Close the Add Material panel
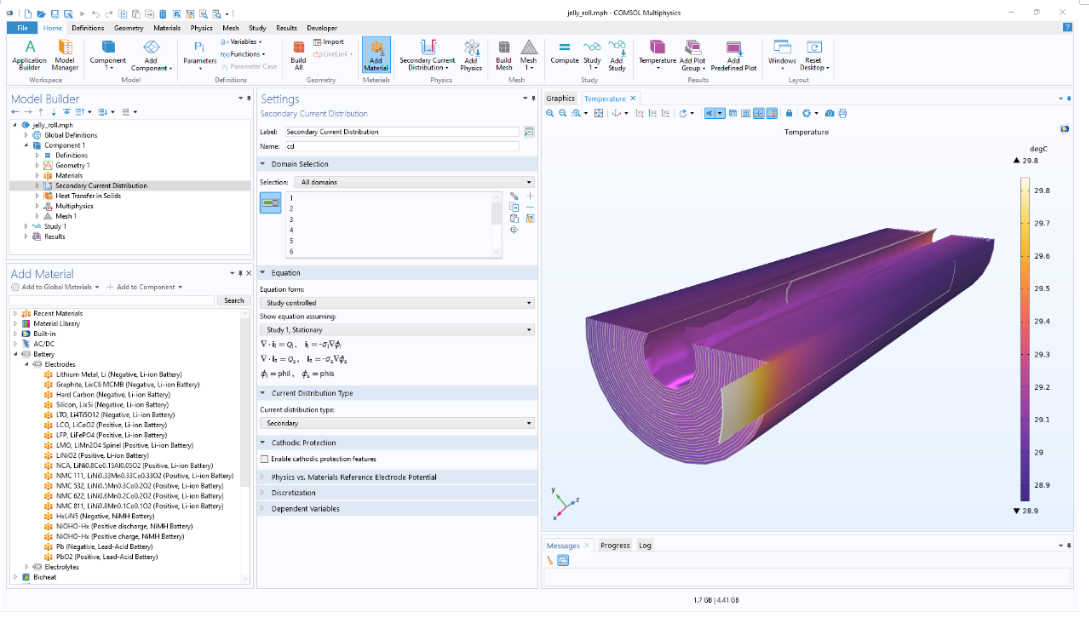Image resolution: width=1089 pixels, height=619 pixels. click(x=249, y=274)
